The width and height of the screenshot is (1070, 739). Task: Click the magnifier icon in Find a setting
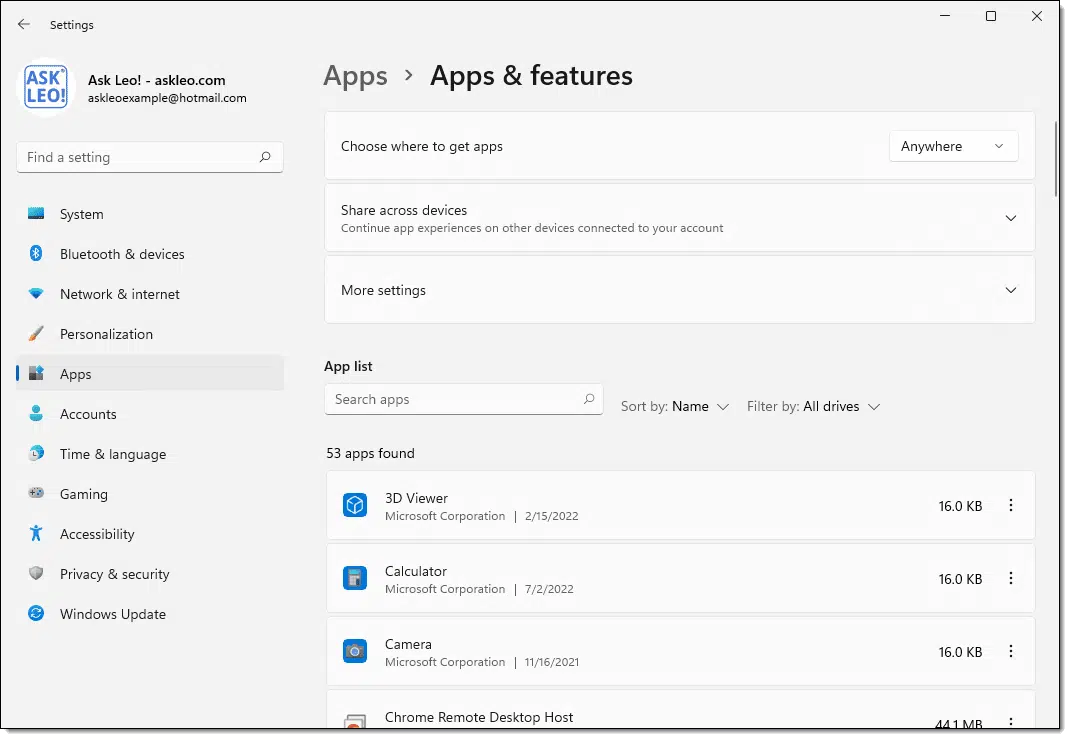point(265,158)
